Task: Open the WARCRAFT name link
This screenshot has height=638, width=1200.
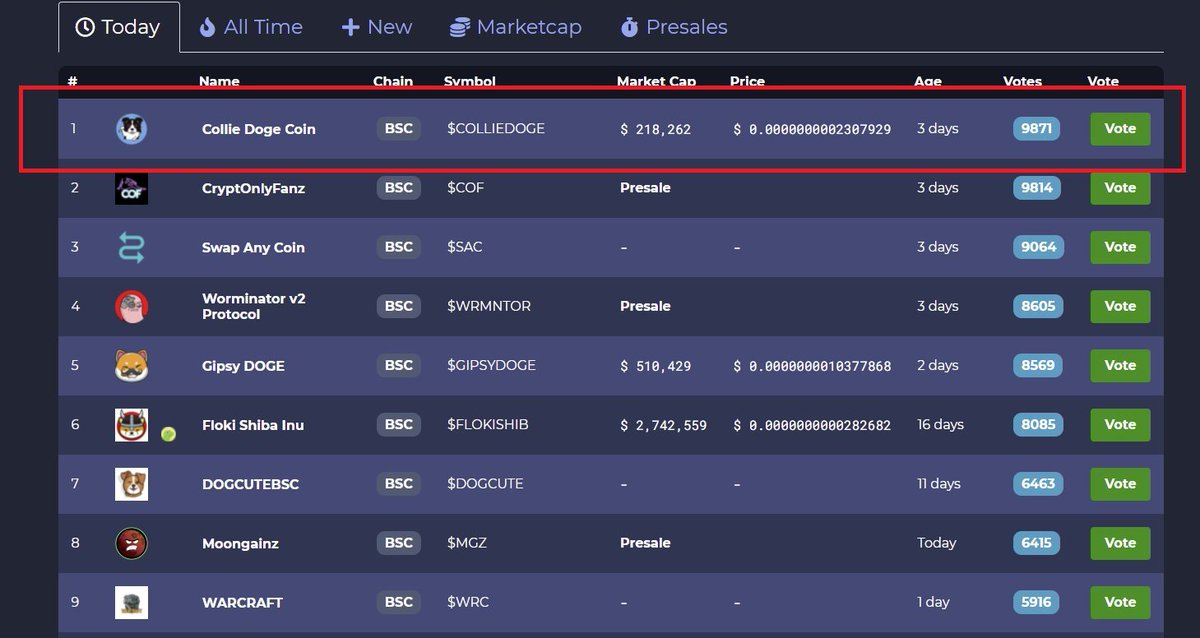Action: [242, 603]
